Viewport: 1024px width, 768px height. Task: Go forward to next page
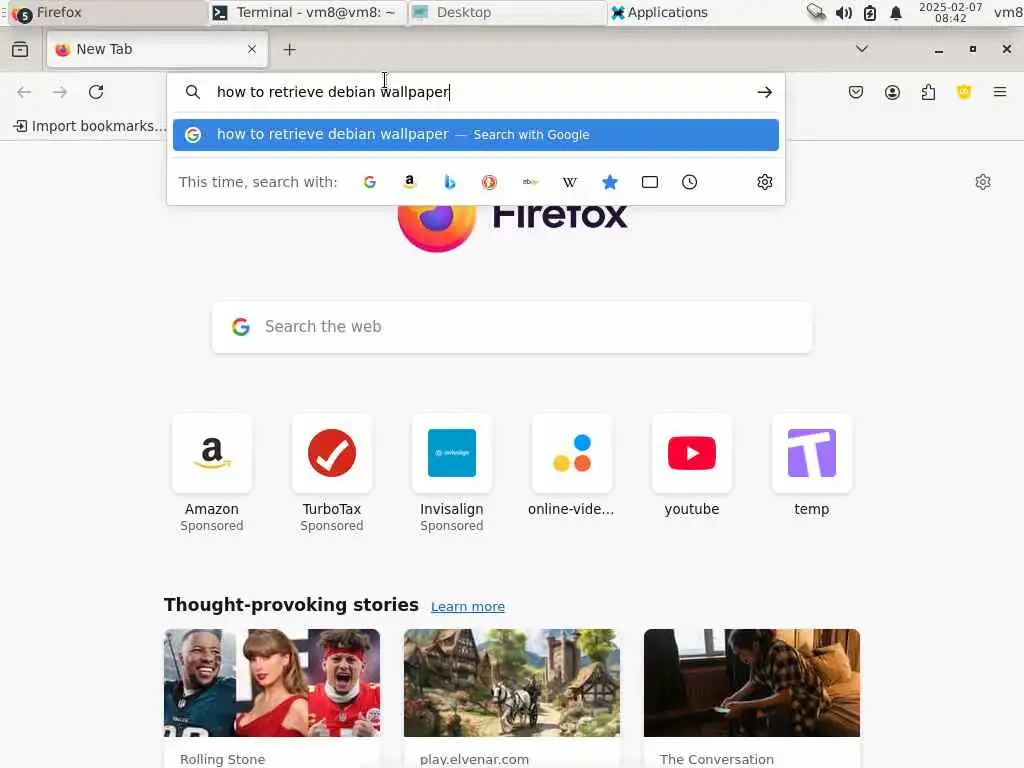point(60,92)
